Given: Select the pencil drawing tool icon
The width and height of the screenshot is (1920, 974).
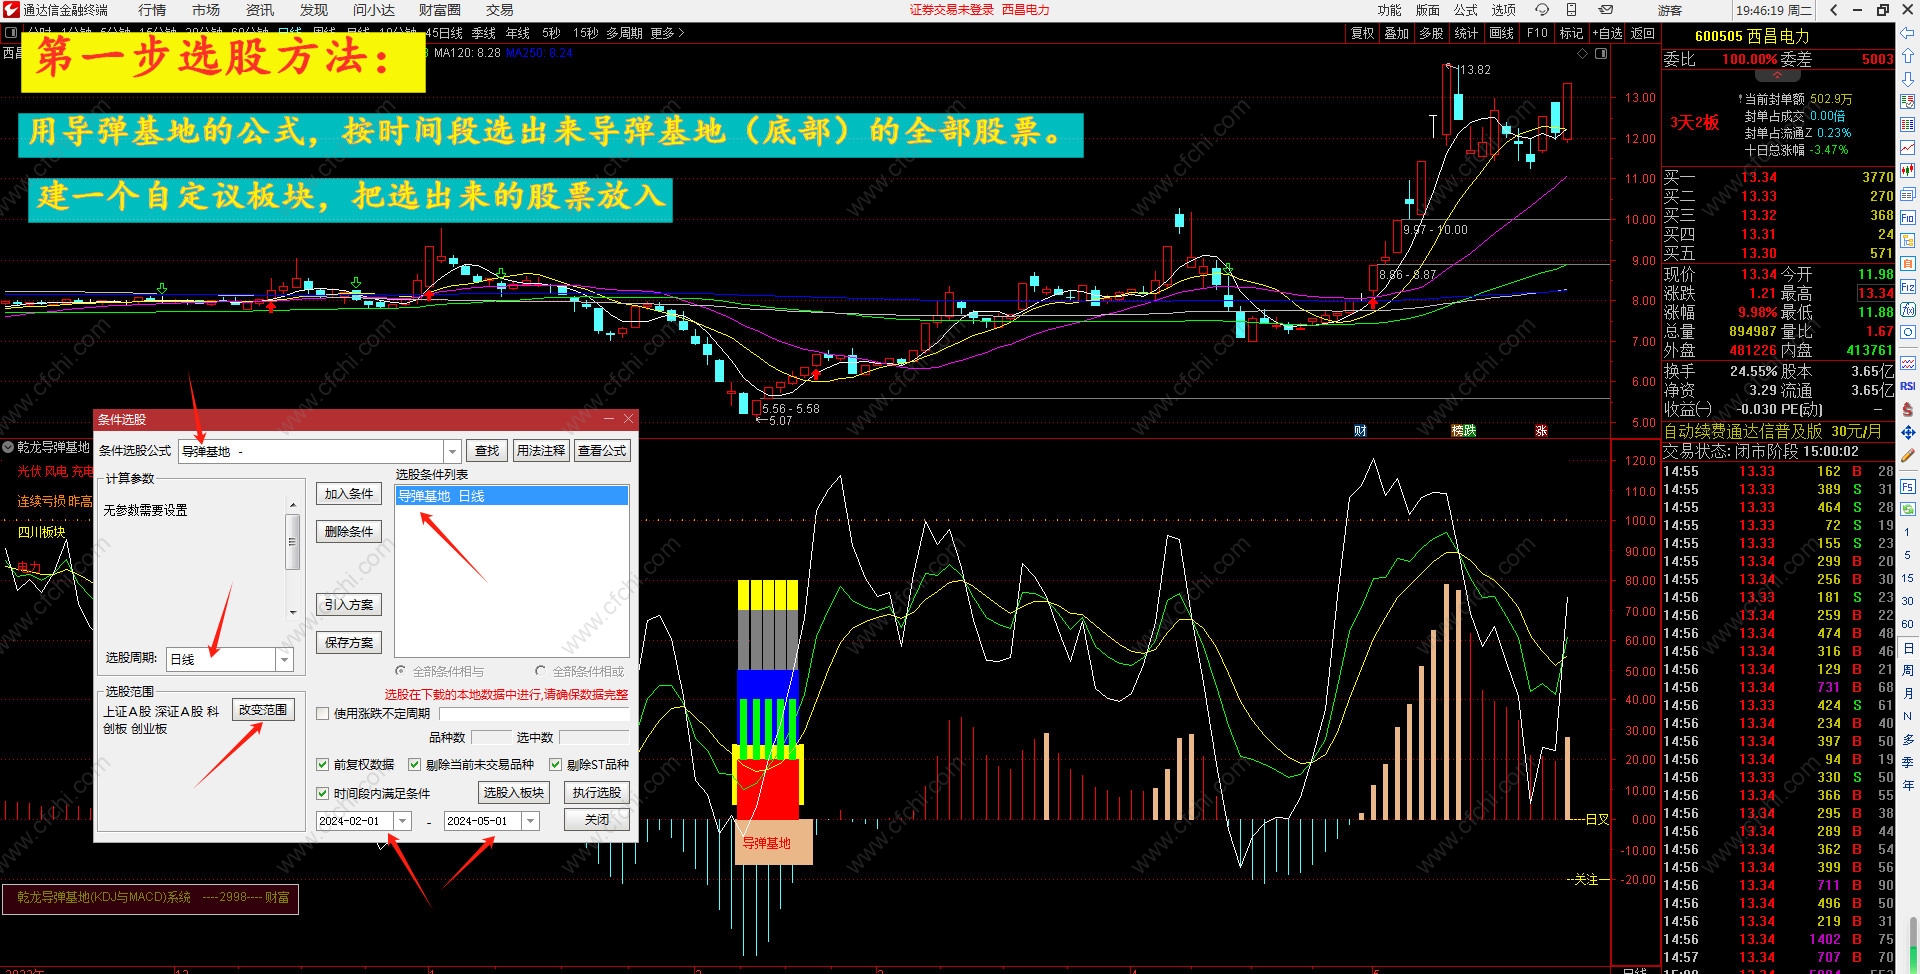Looking at the screenshot, I should point(1908,455).
